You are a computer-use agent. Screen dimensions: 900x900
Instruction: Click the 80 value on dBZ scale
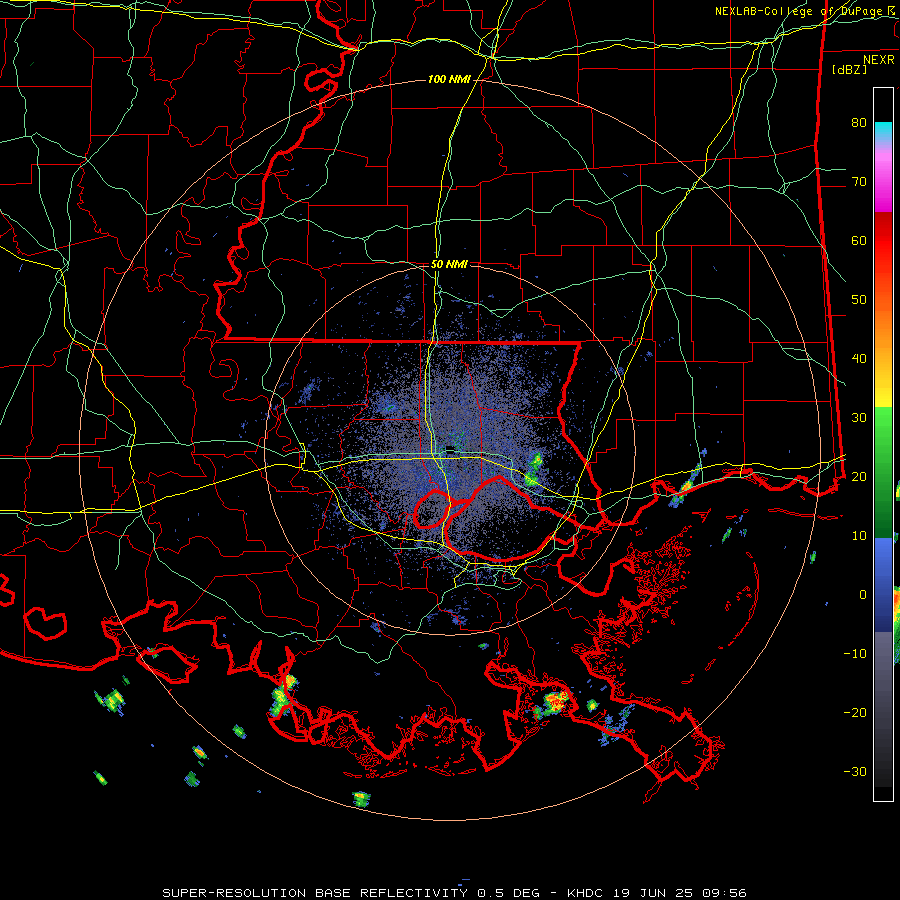(859, 123)
